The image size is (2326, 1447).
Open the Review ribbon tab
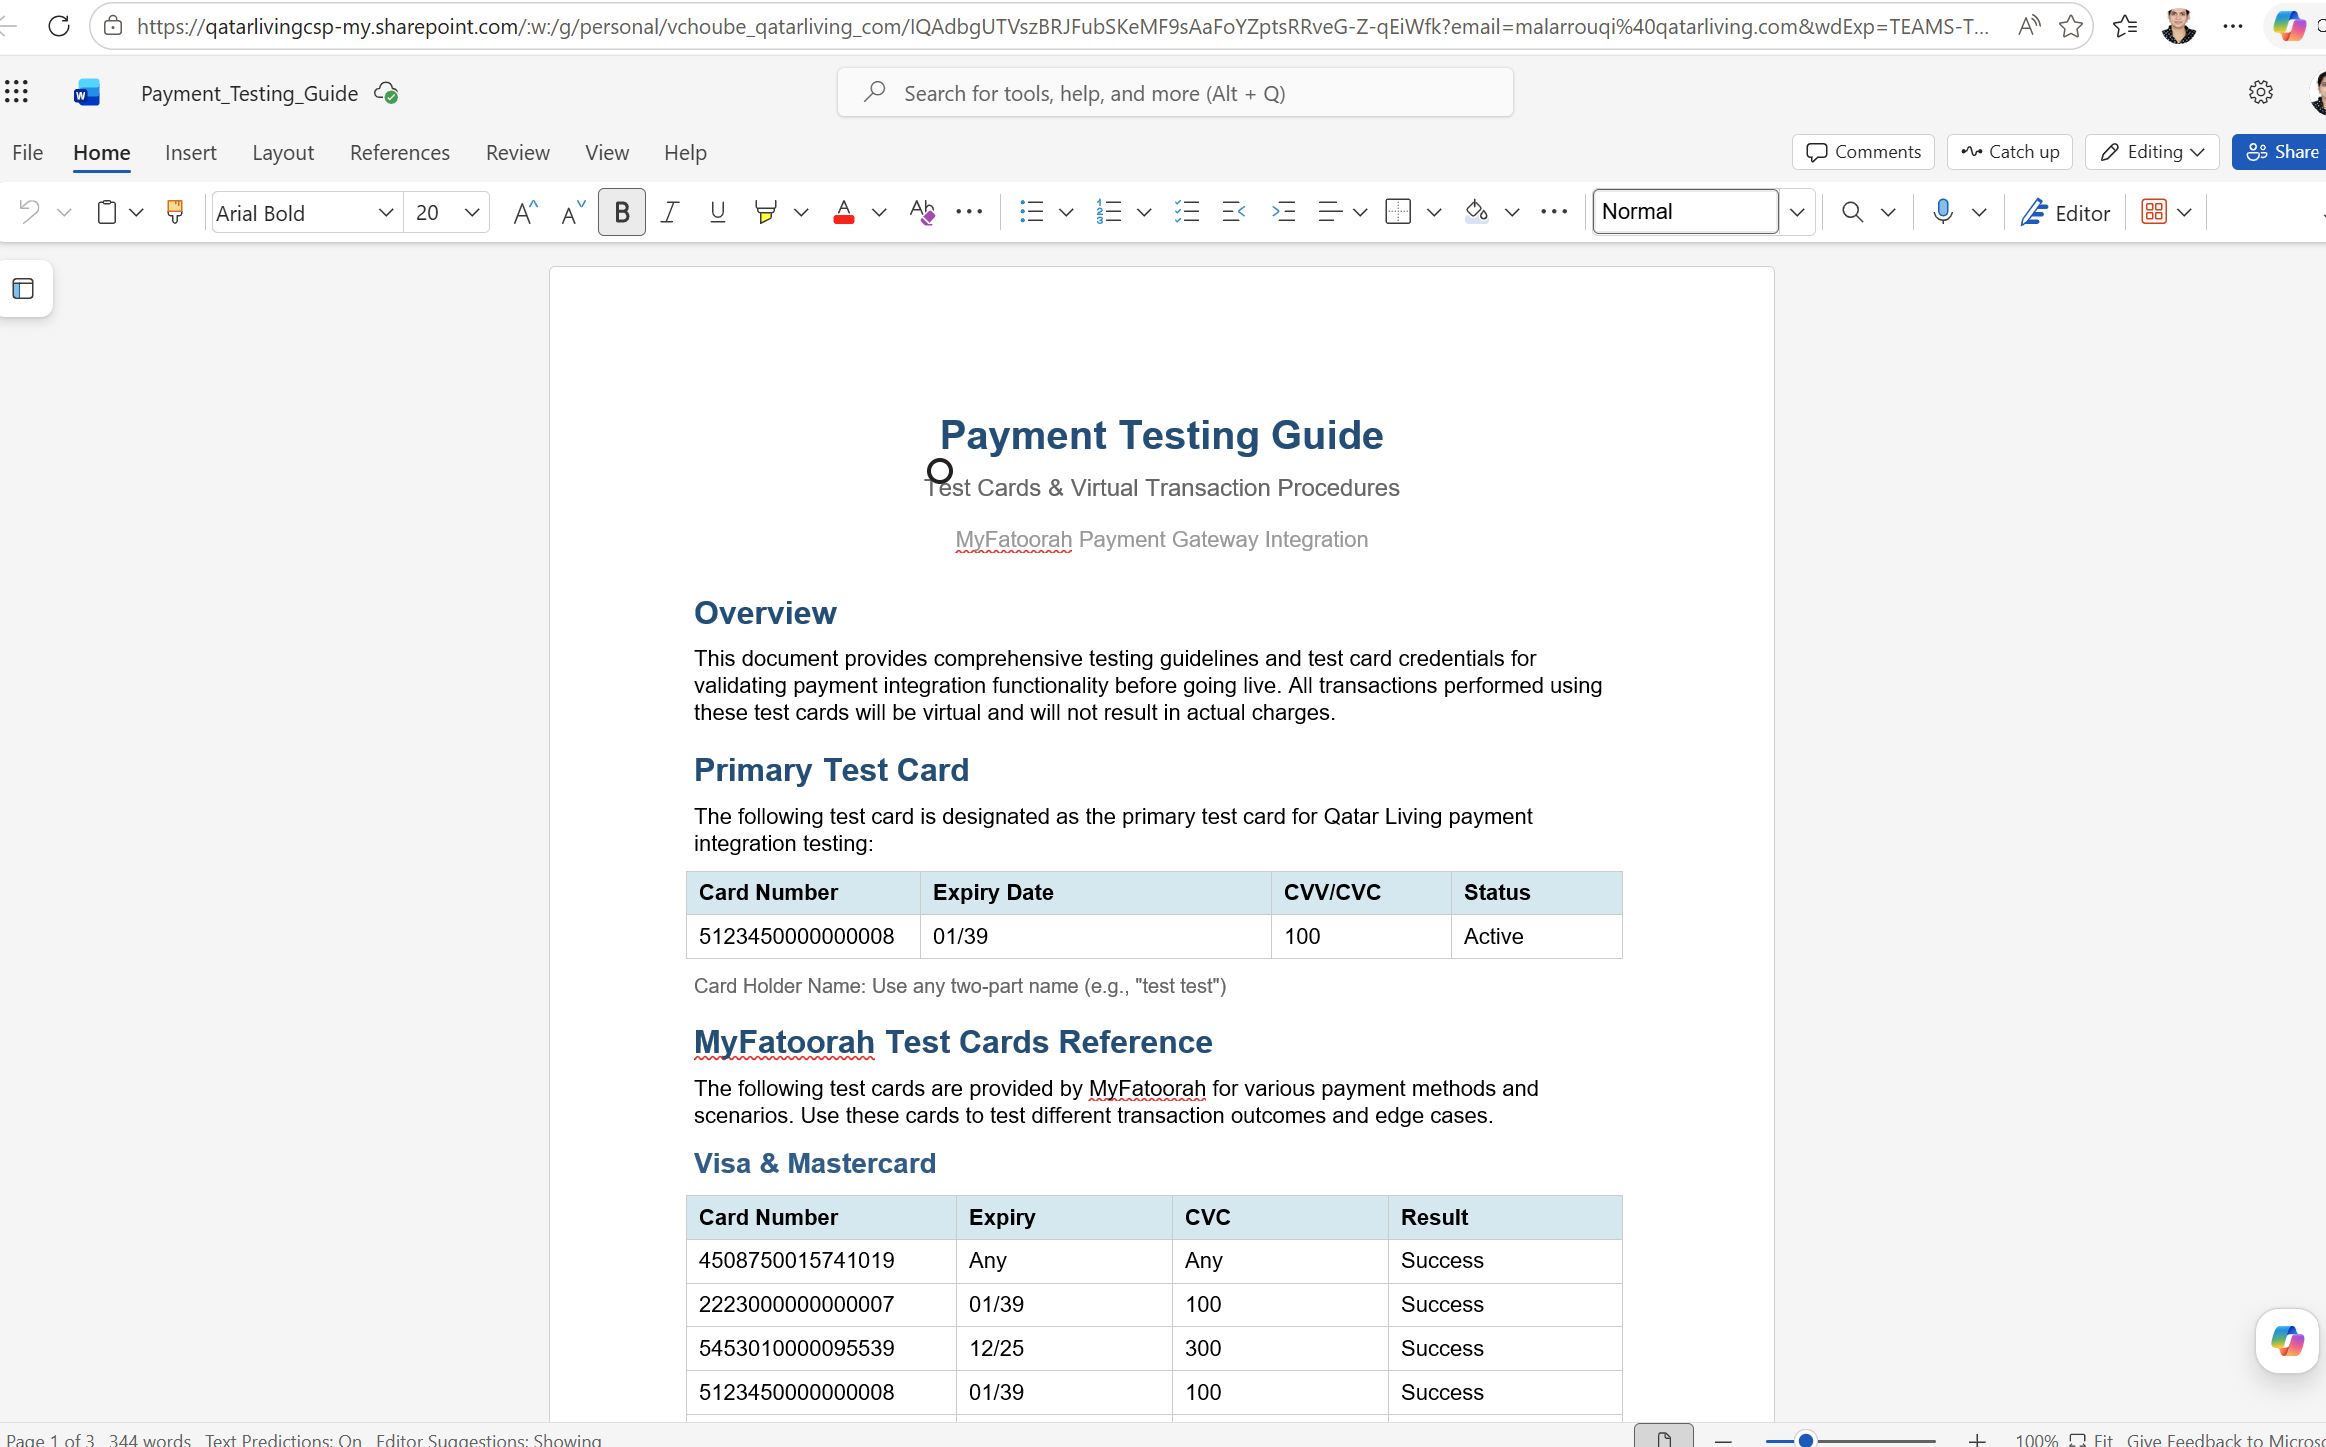coord(518,152)
